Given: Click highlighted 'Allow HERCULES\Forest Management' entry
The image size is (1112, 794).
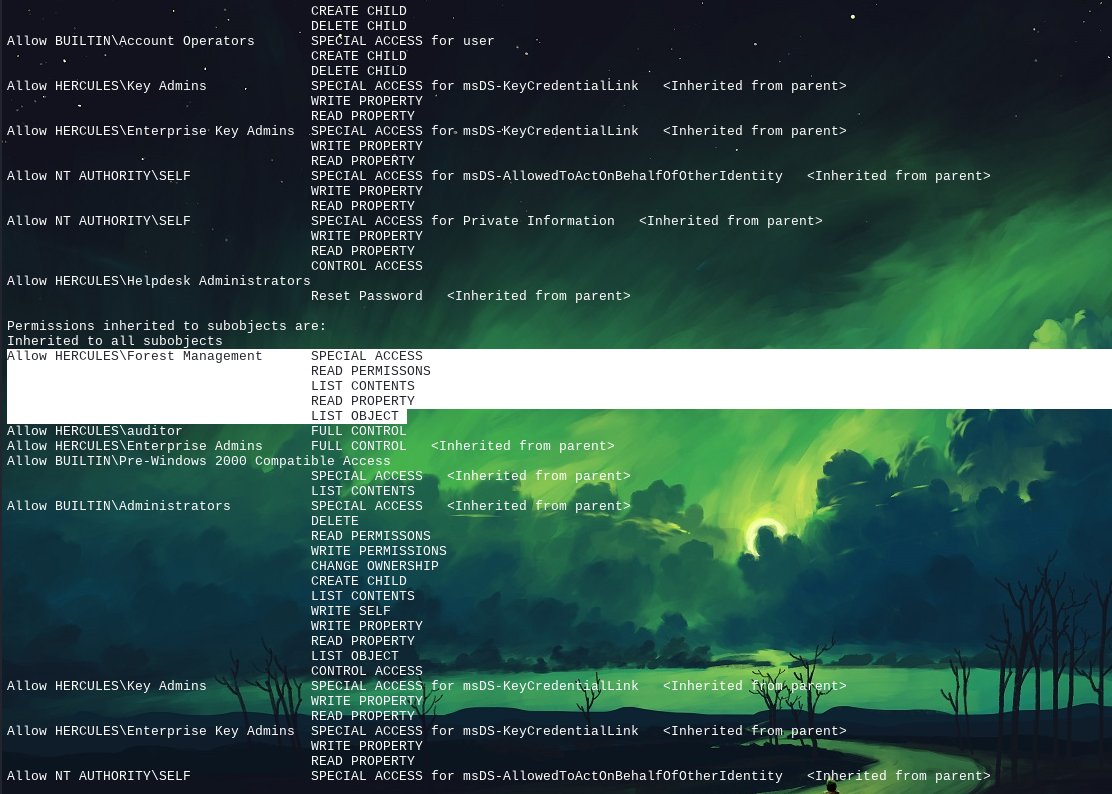Looking at the screenshot, I should click(x=135, y=356).
